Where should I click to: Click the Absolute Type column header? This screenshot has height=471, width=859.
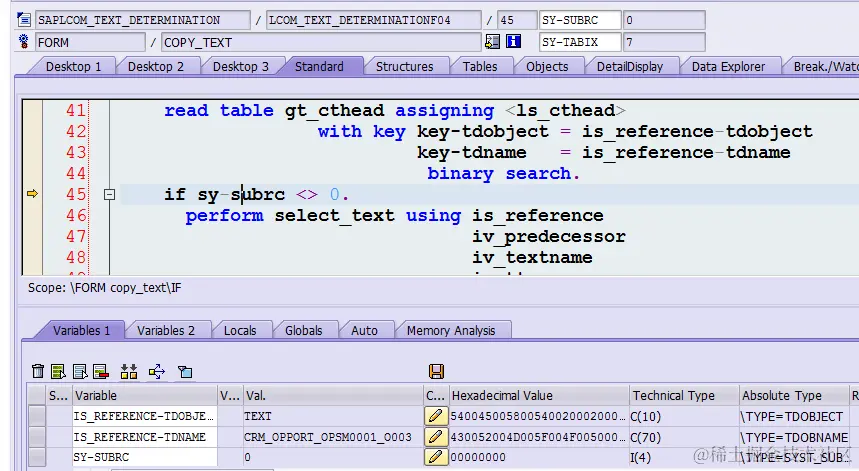pos(793,395)
